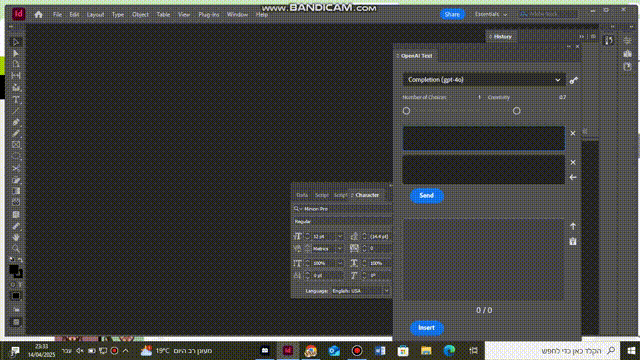Clear the first prompt box with X
Viewport: 640px width, 360px height.
[573, 133]
